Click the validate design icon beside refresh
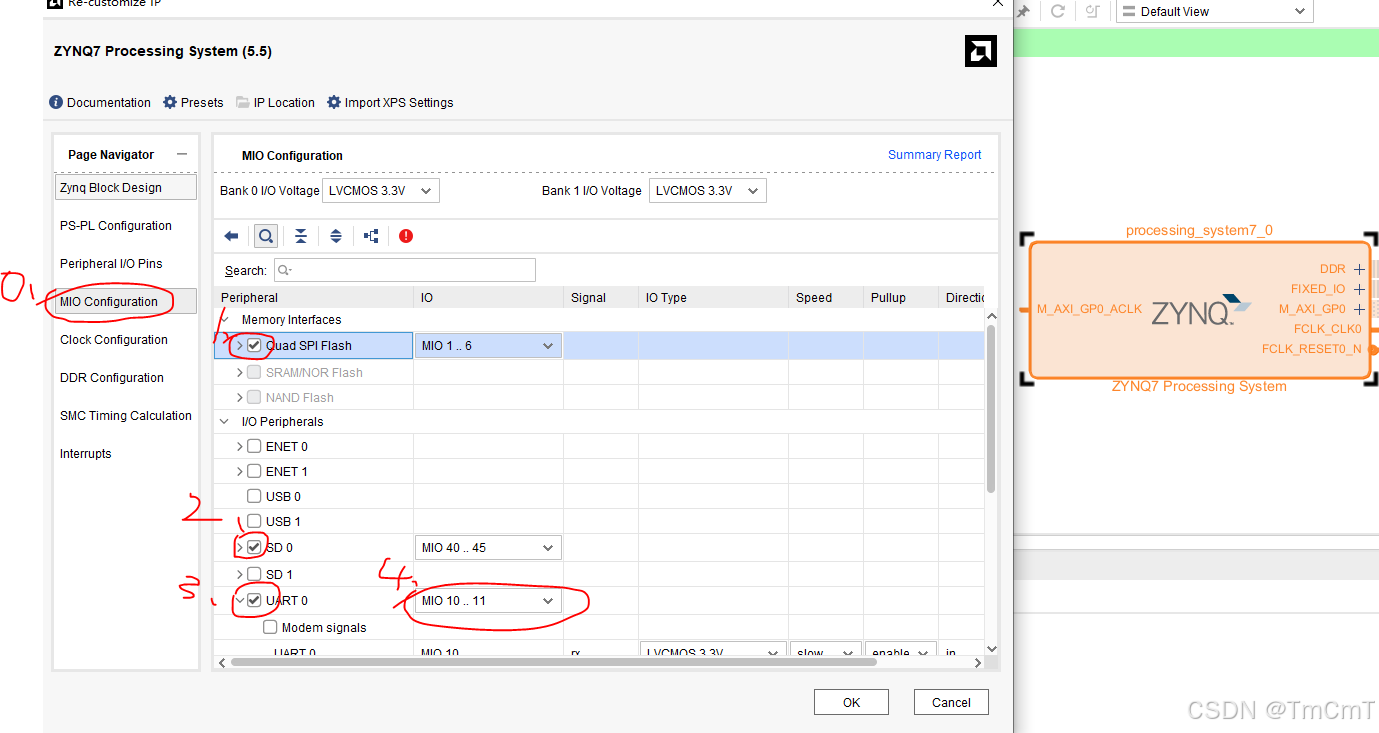 point(1092,12)
